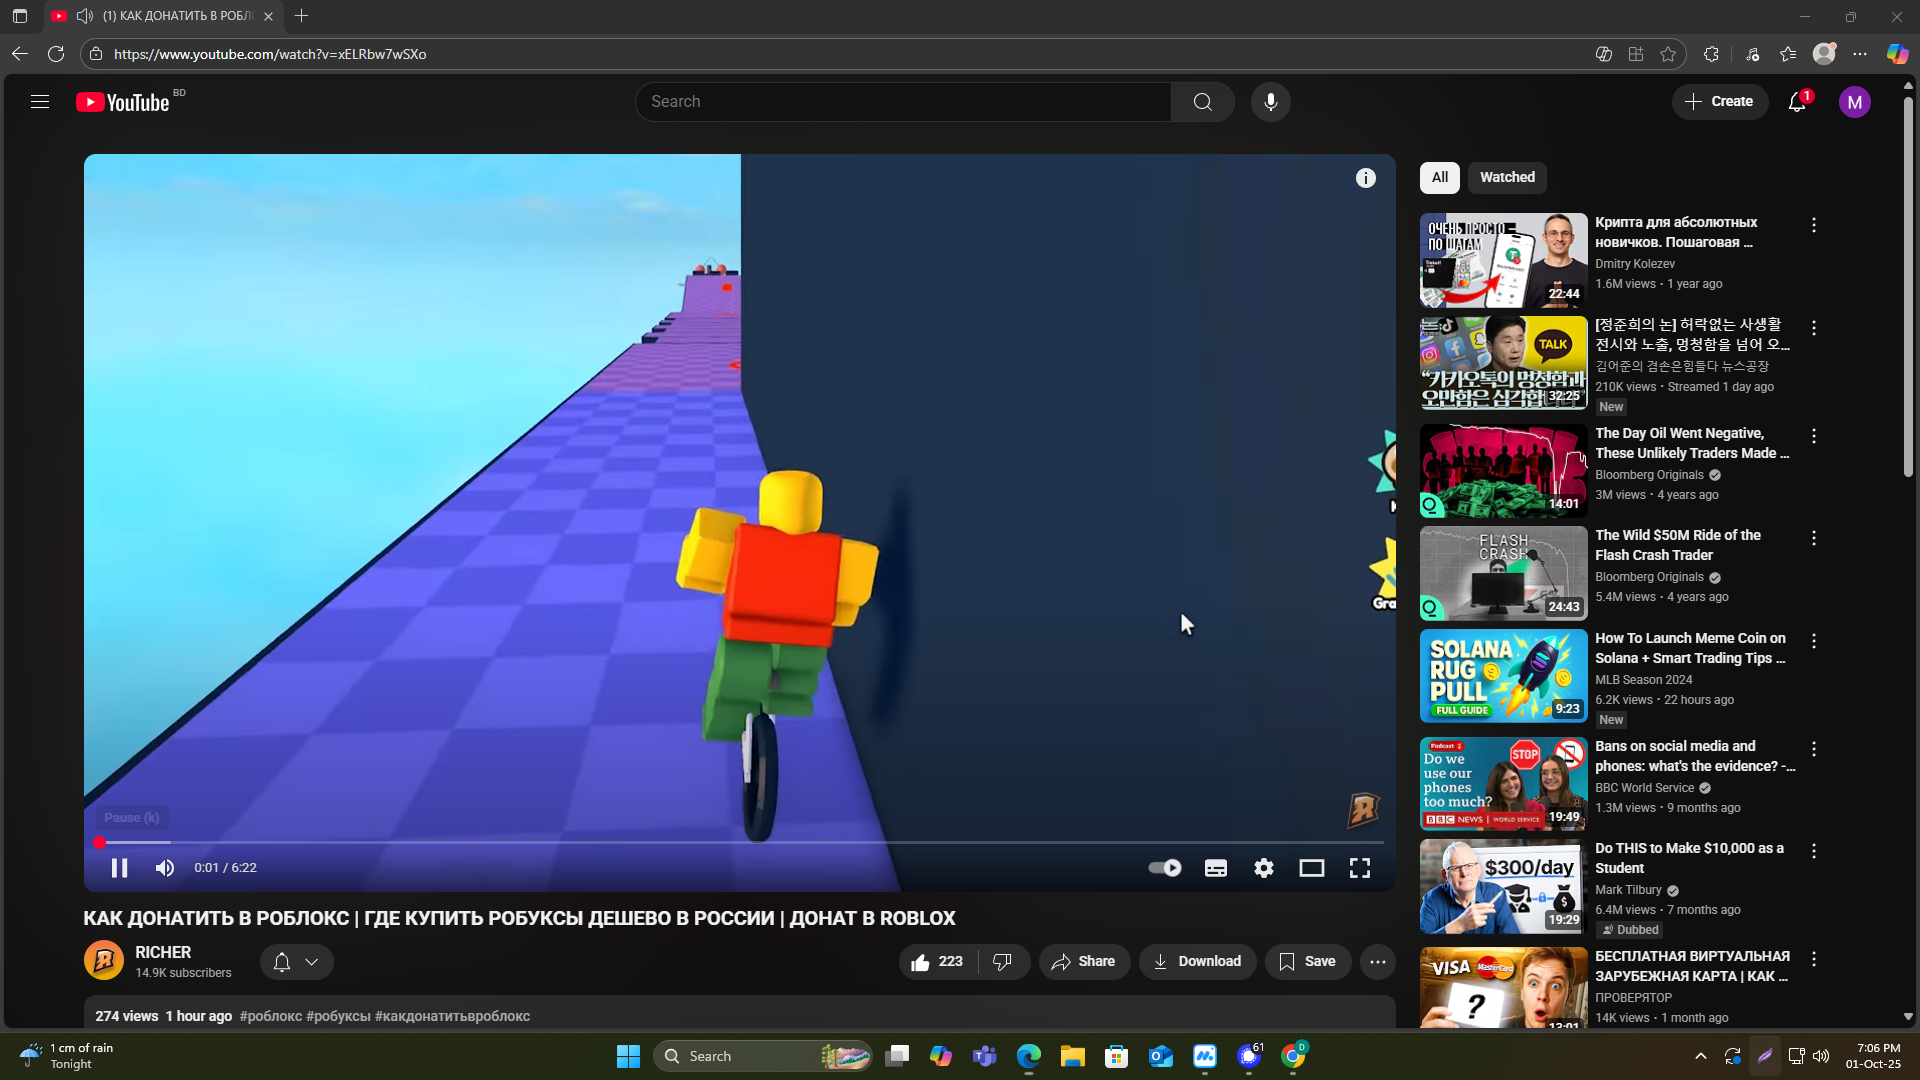The image size is (1920, 1080).
Task: Open player settings gear
Action: coord(1264,868)
